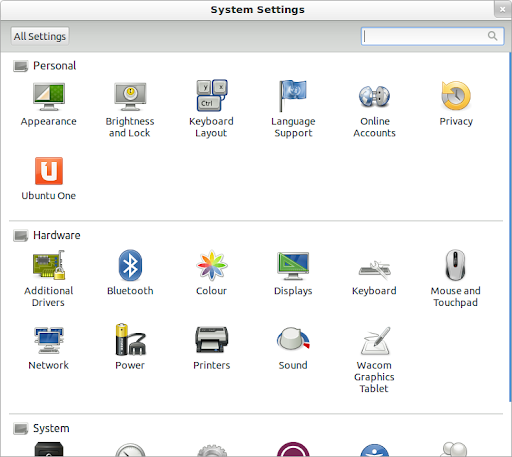
Task: Open Additional Drivers
Action: (x=49, y=279)
